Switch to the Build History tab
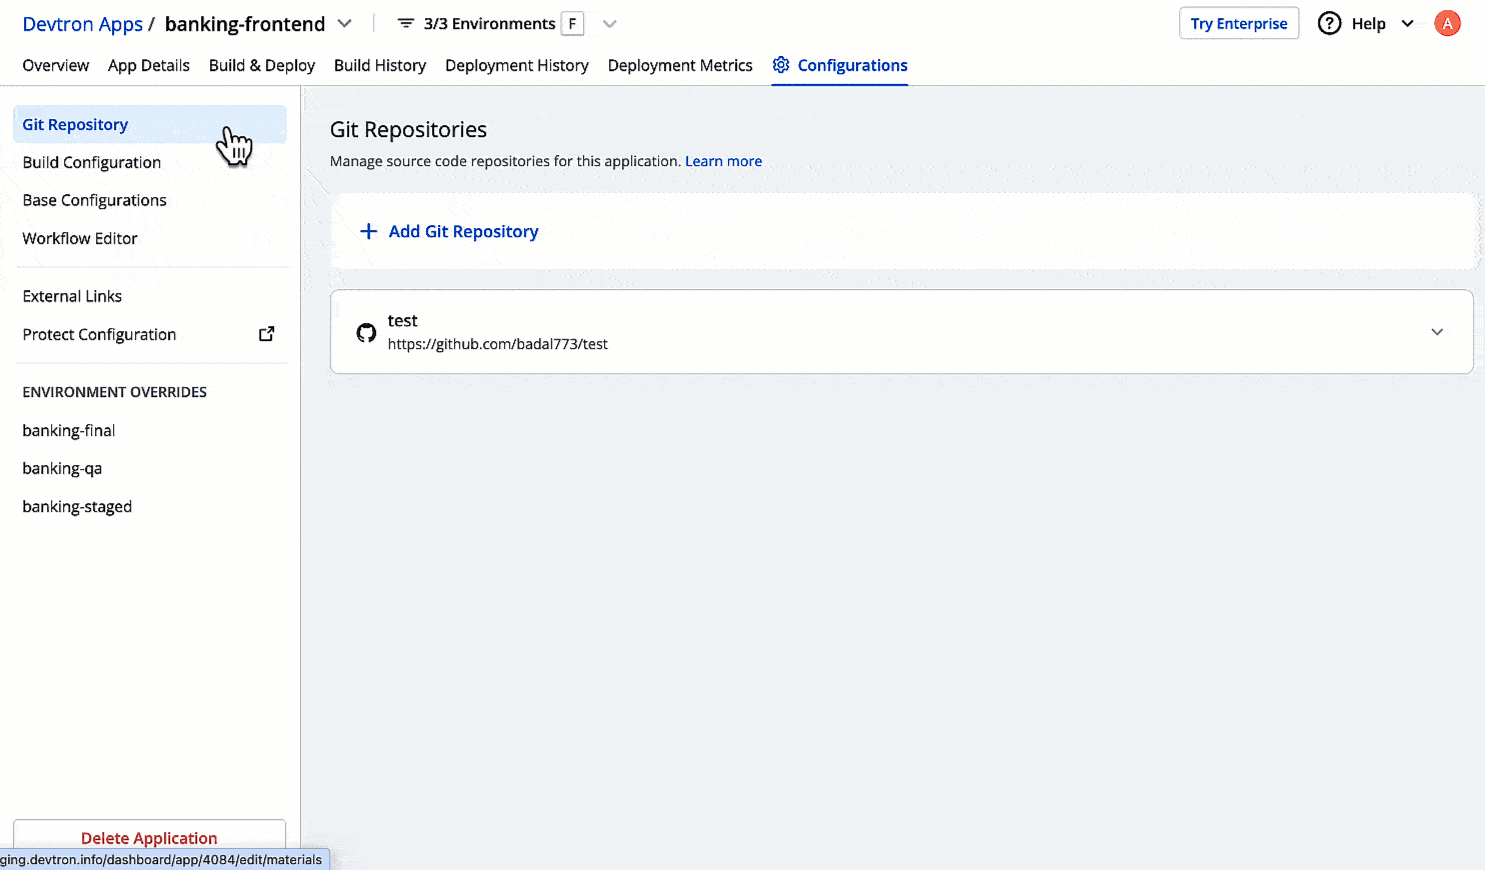Image resolution: width=1485 pixels, height=870 pixels. point(379,66)
